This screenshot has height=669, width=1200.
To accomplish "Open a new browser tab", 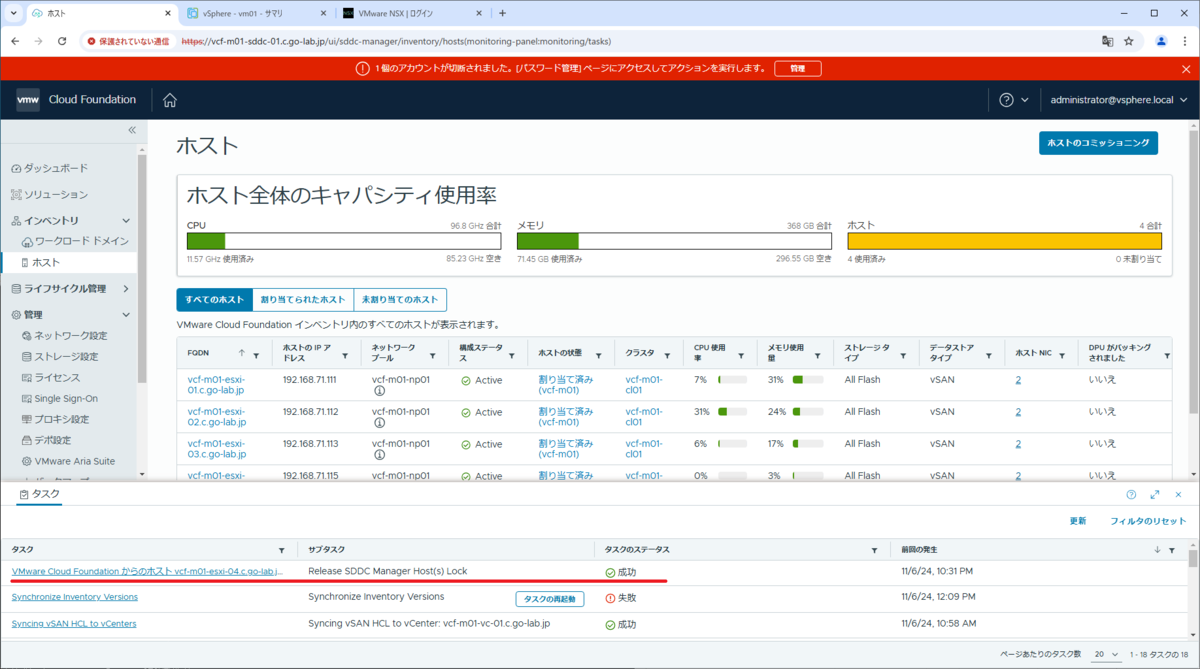I will tap(502, 13).
